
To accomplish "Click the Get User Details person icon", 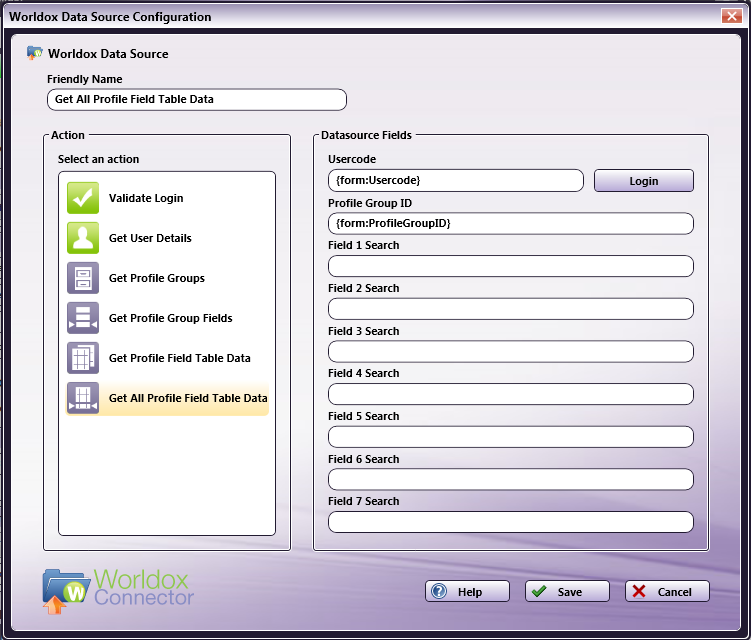I will coord(83,238).
